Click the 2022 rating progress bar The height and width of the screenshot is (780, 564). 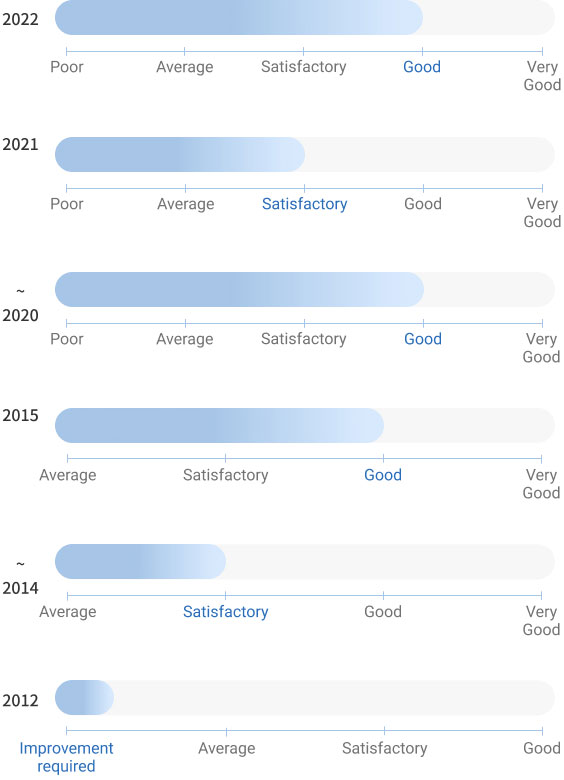(305, 17)
